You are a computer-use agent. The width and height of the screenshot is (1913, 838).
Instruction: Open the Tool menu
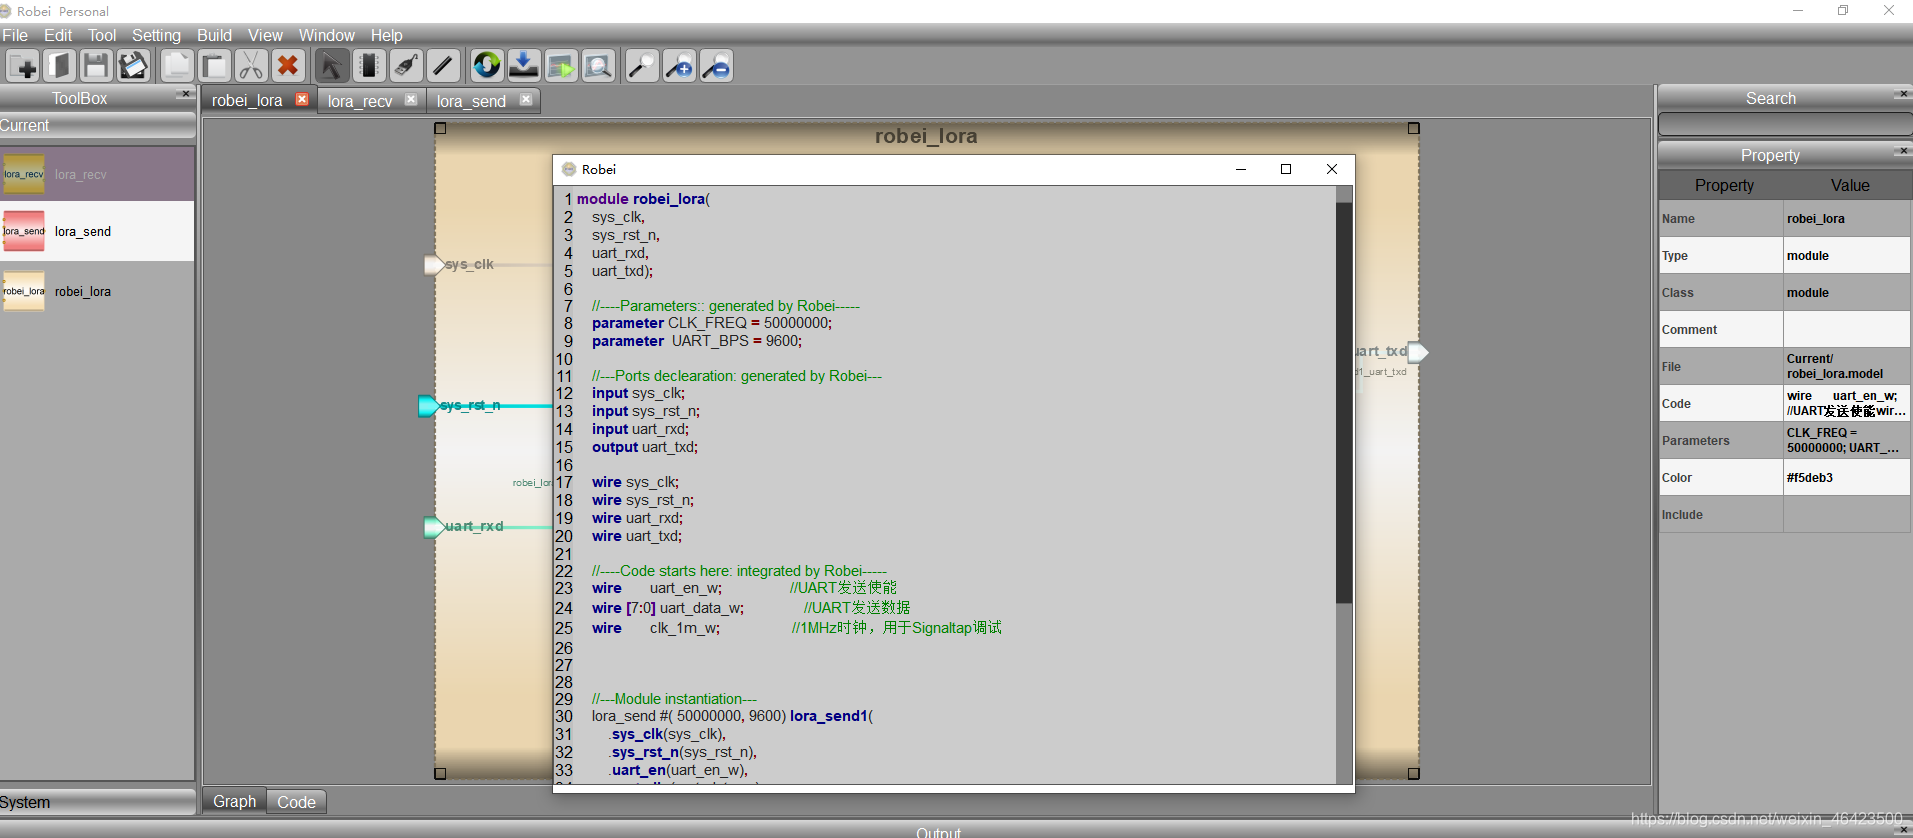point(102,35)
